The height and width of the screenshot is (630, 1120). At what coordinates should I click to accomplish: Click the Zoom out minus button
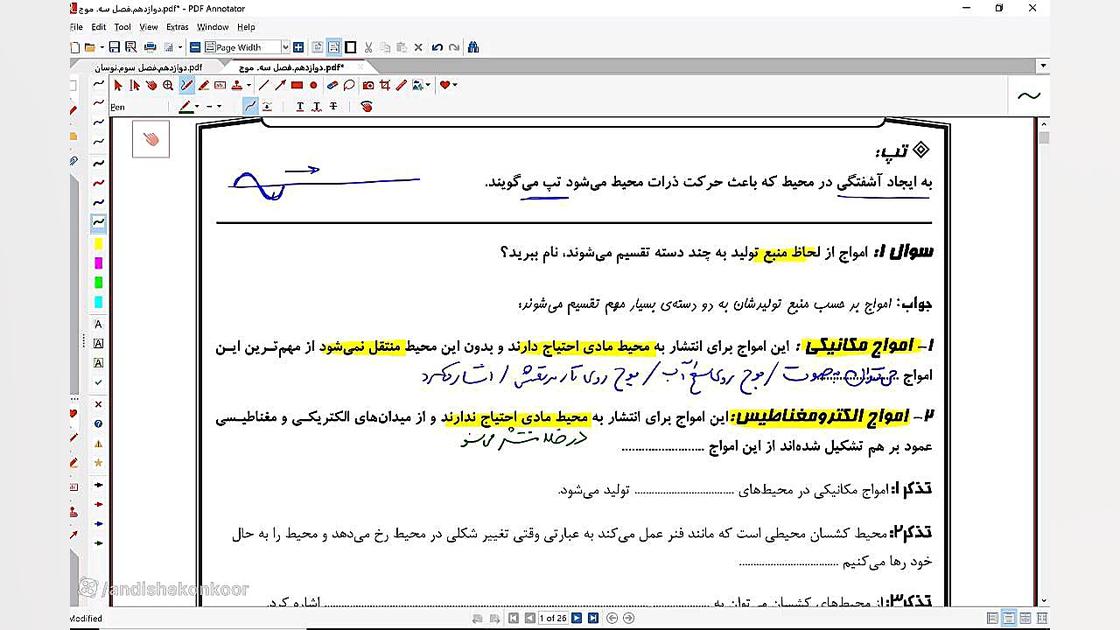[195, 47]
